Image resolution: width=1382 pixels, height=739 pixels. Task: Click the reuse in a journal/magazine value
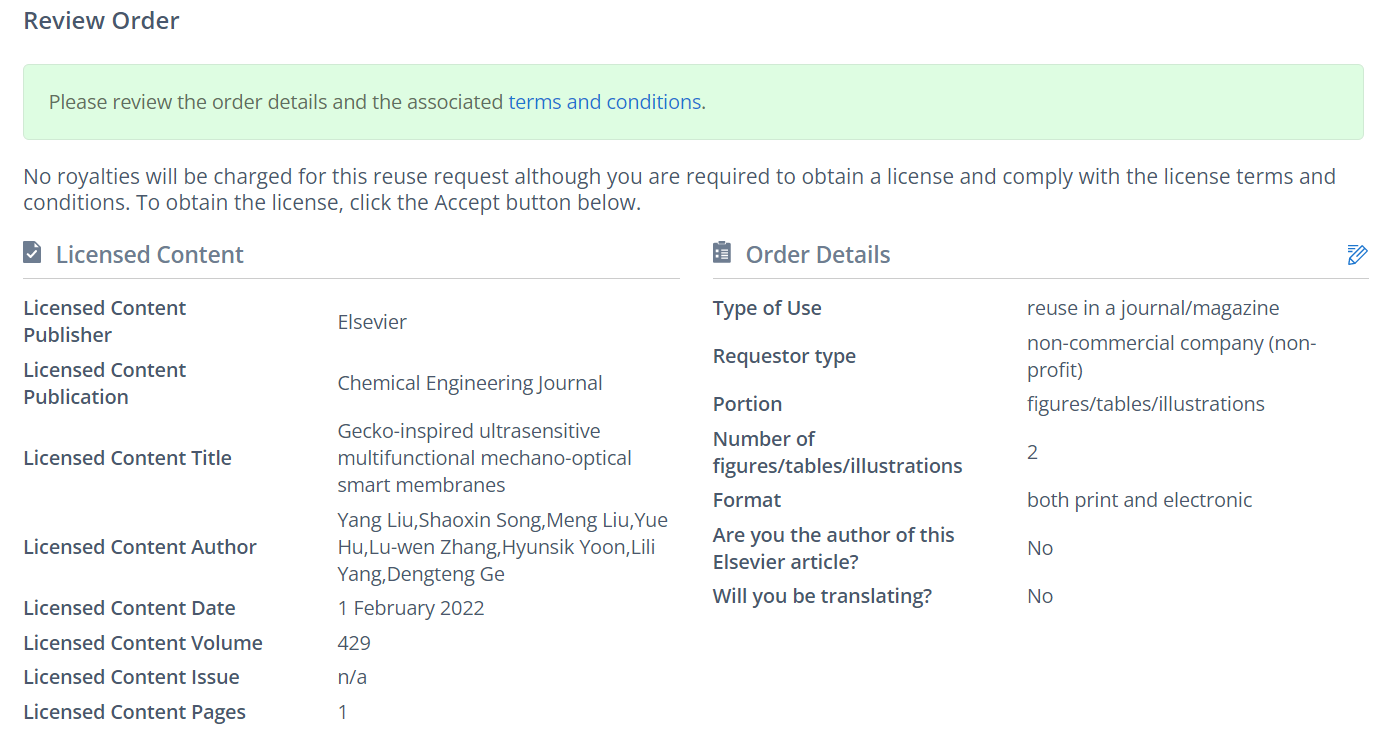click(x=1152, y=308)
